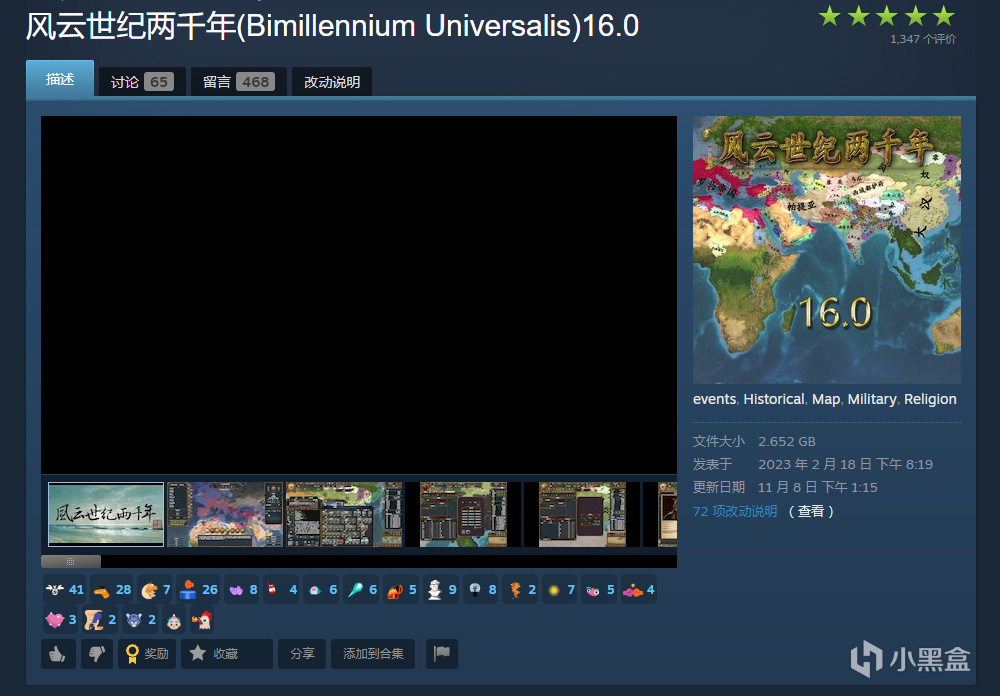The image size is (1000, 696).
Task: Click the rooster head award icon
Action: coord(202,619)
